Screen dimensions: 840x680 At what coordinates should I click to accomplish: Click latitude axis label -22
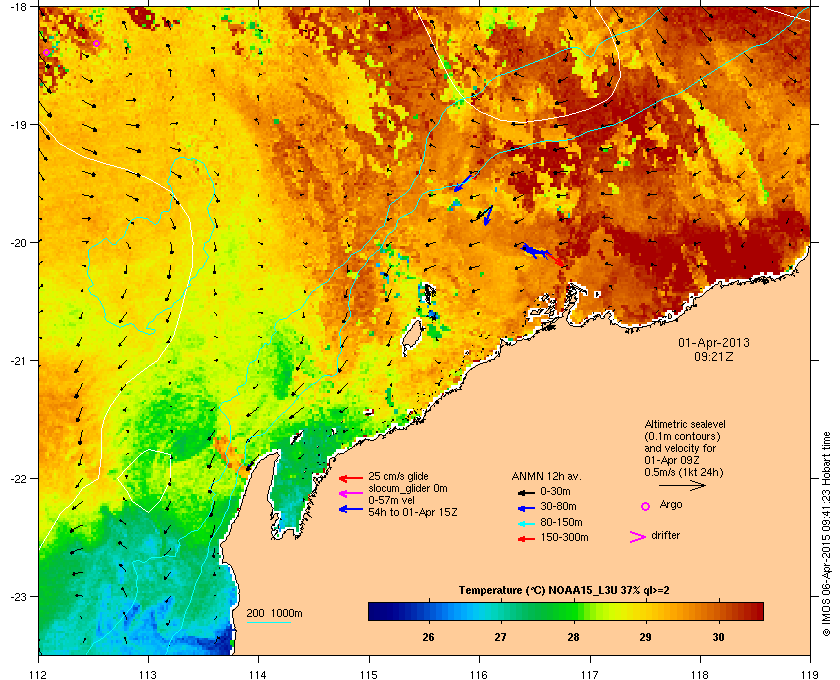(x=18, y=479)
